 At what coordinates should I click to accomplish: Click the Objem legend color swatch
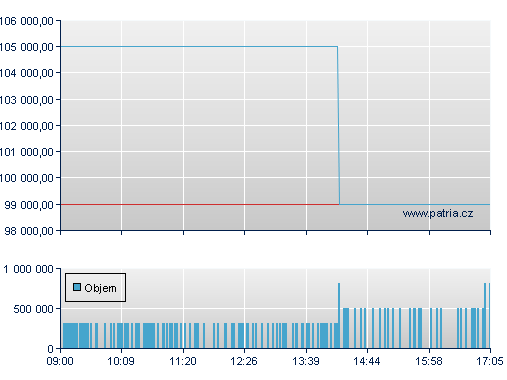[77, 287]
